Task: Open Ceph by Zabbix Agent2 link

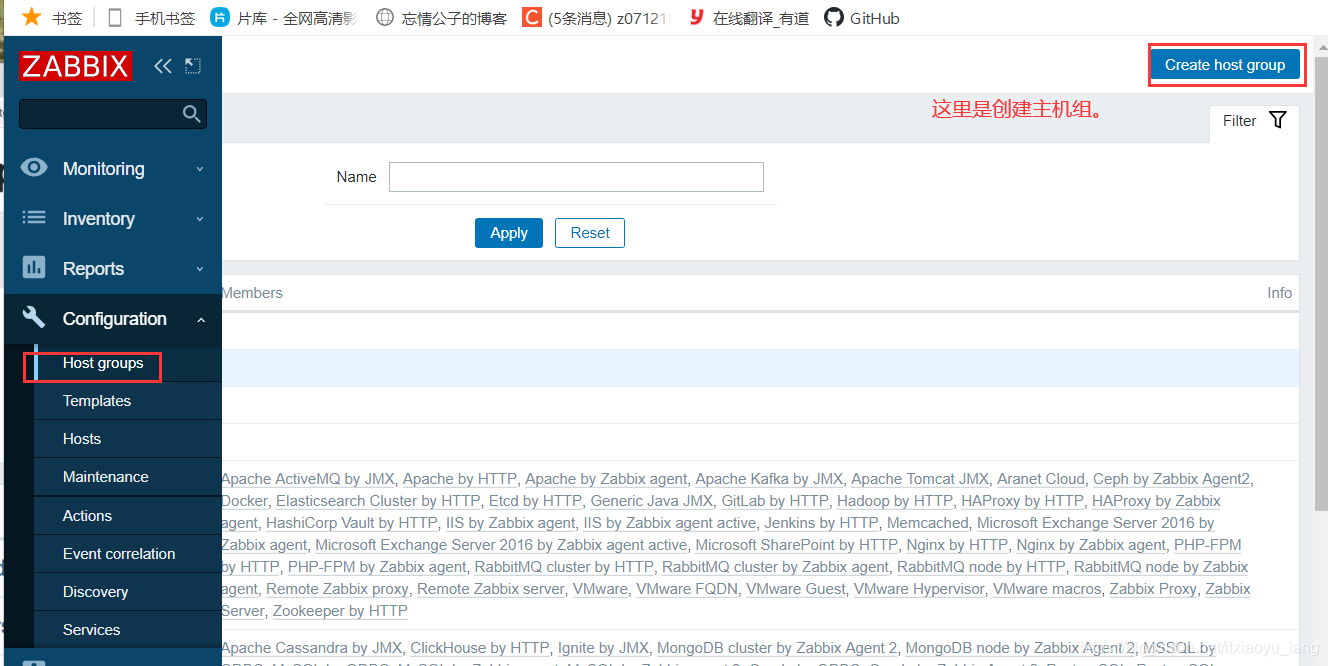Action: point(1171,479)
